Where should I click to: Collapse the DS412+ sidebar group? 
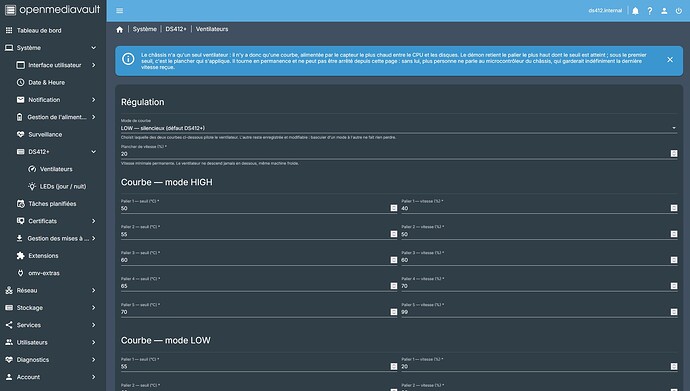point(53,152)
